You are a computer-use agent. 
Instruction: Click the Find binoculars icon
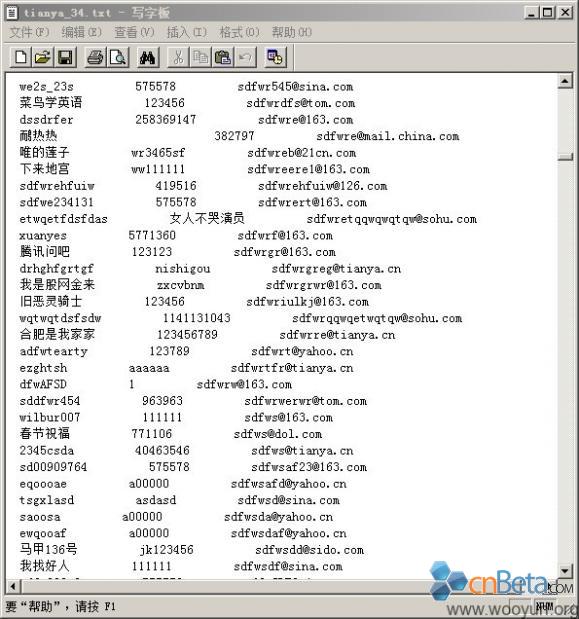148,57
